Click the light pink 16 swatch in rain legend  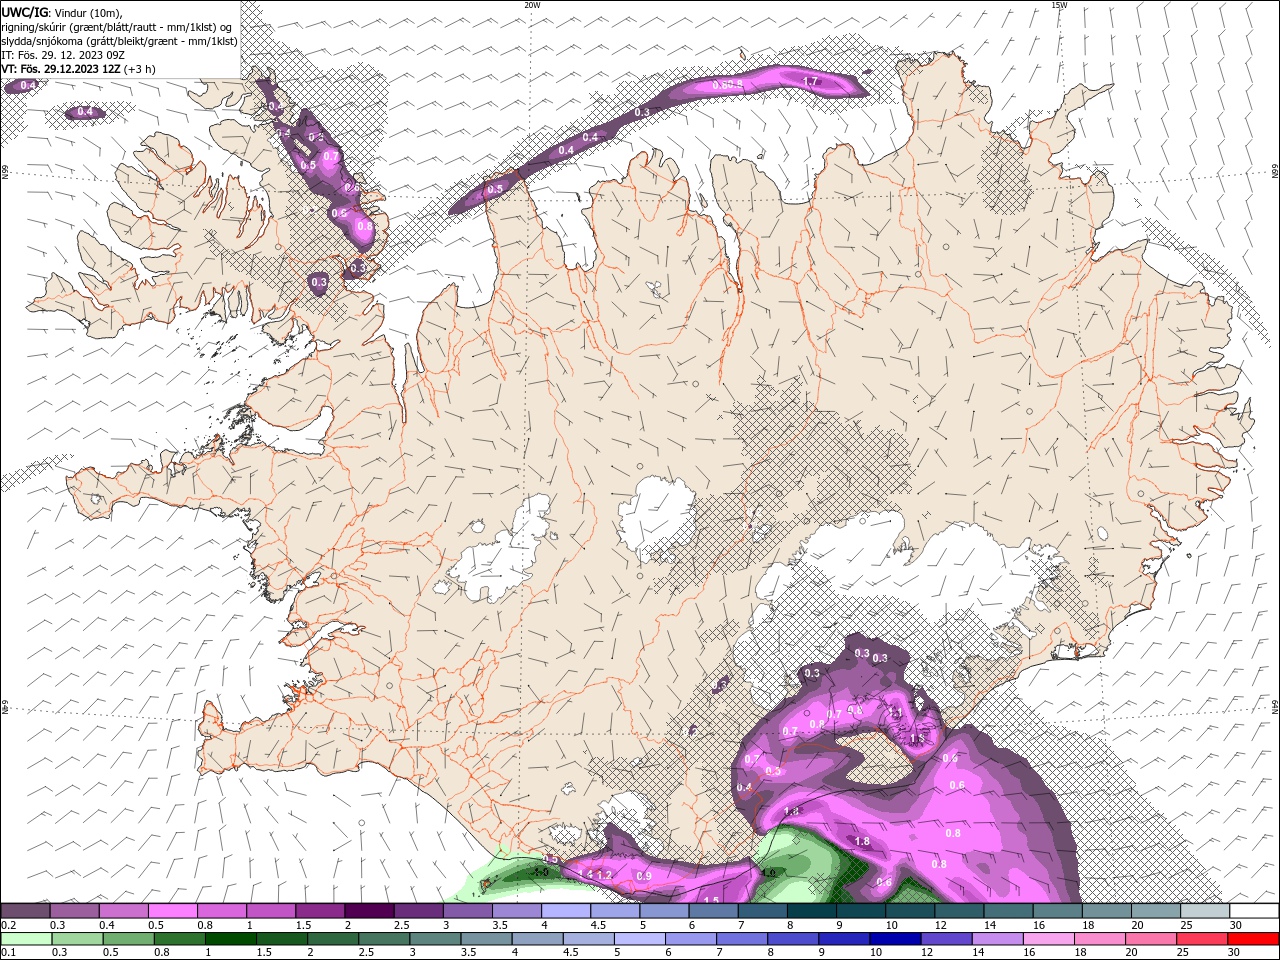click(x=1050, y=939)
